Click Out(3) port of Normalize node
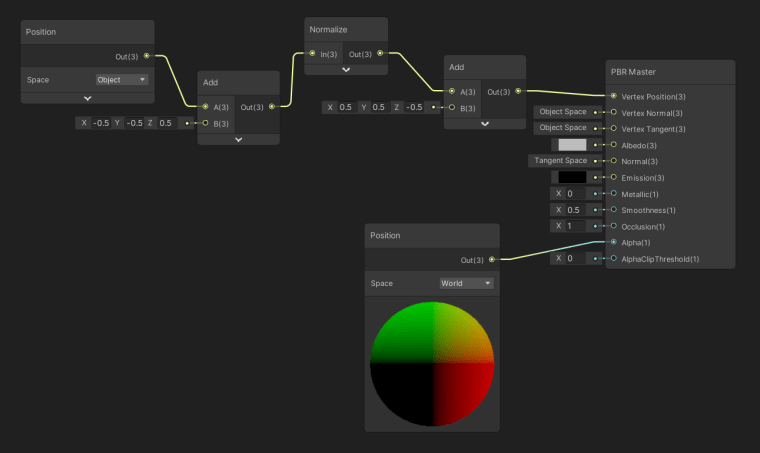 tap(380, 53)
